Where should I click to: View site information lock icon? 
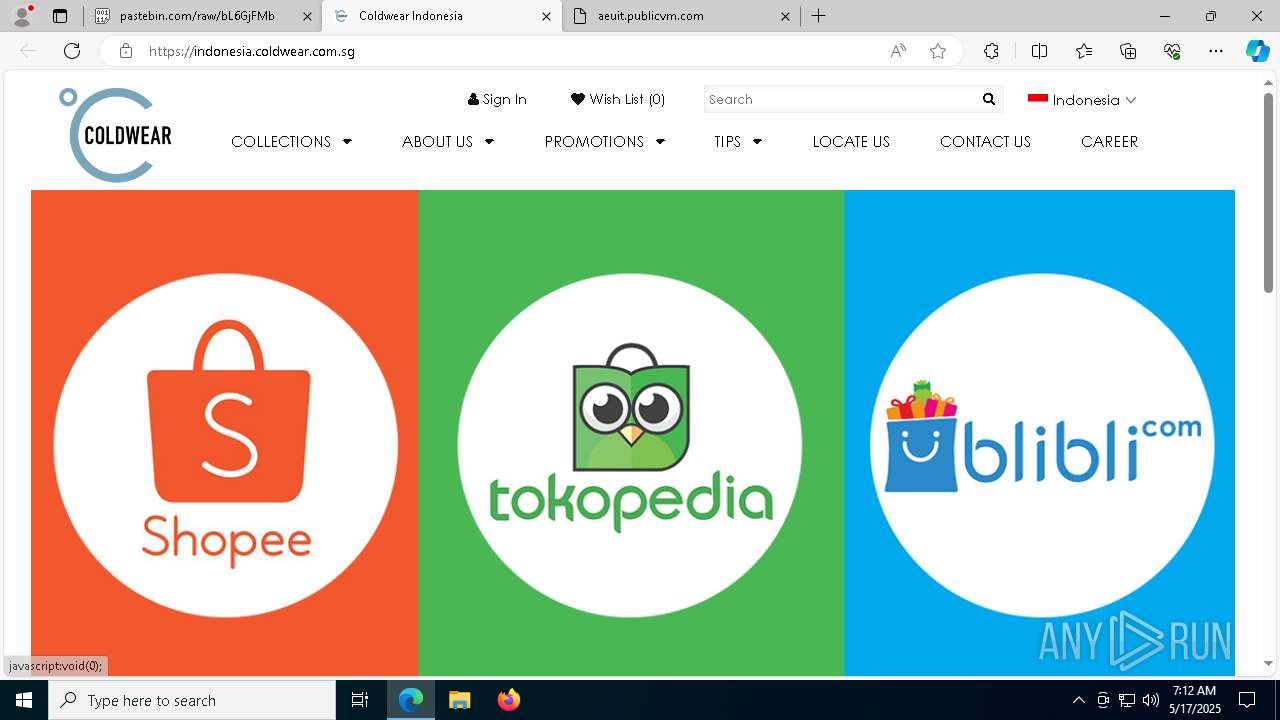tap(126, 51)
